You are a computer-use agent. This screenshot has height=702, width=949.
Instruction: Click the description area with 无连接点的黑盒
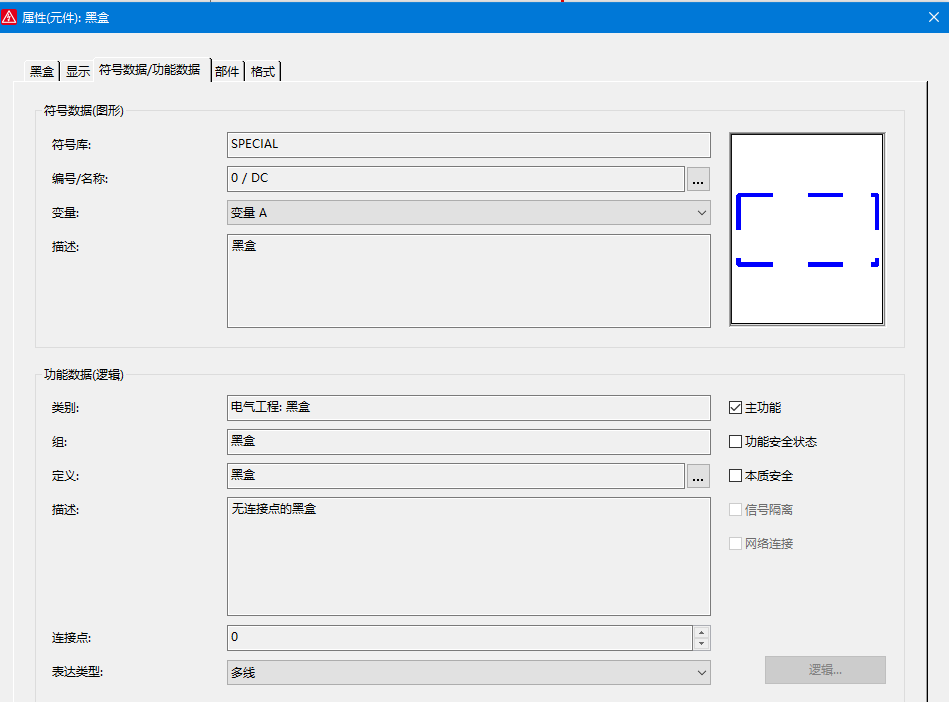pos(468,557)
